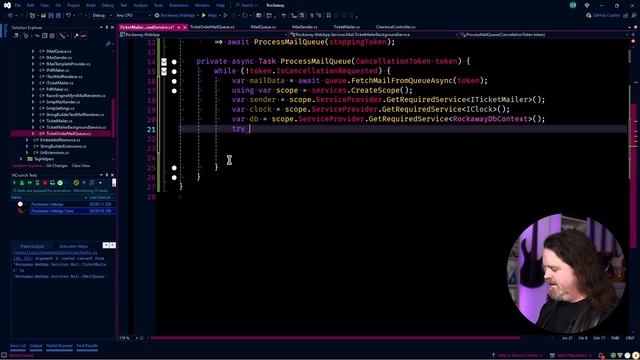The height and width of the screenshot is (360, 640).
Task: Click the colored user account avatar icon
Action: pos(573,5)
